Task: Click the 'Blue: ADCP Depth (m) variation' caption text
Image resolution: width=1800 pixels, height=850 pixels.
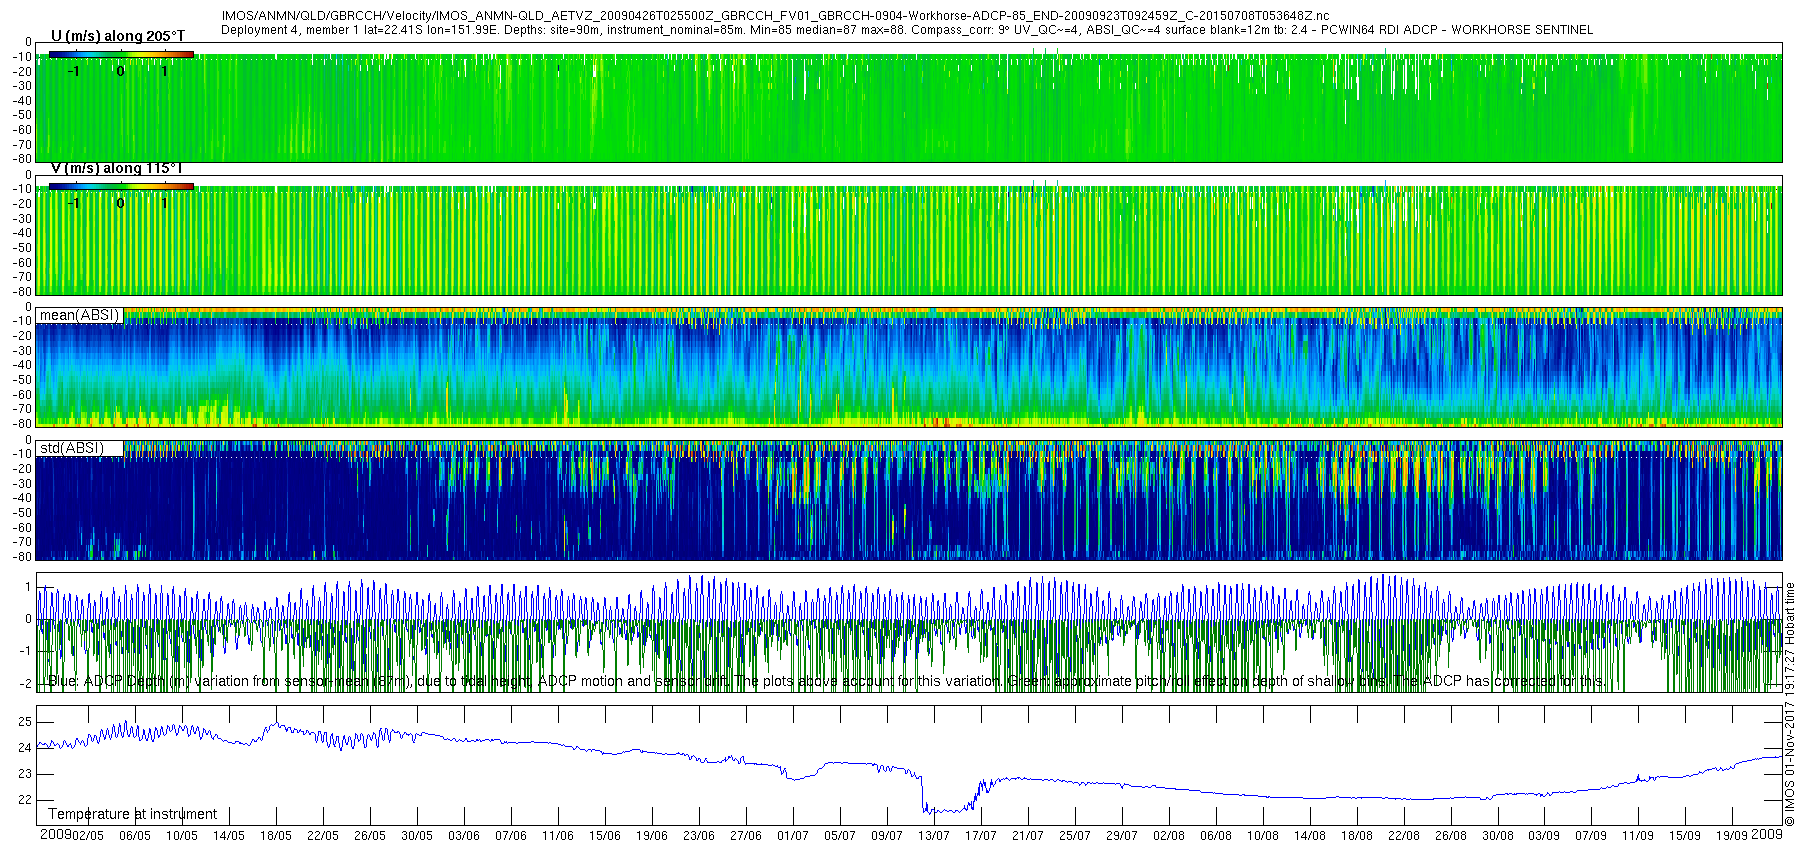Action: click(826, 681)
